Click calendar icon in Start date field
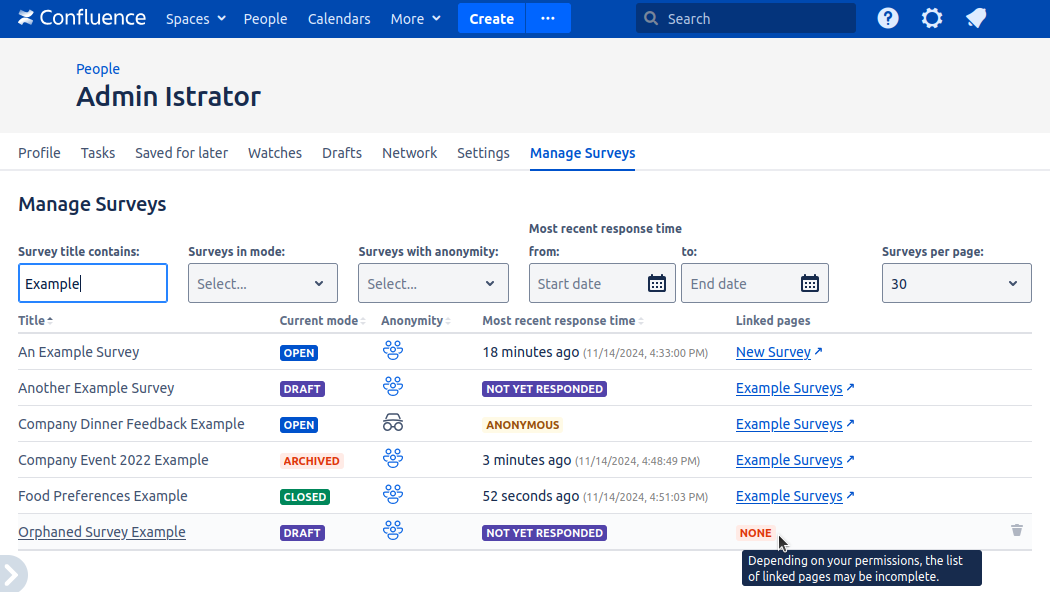 pos(656,283)
